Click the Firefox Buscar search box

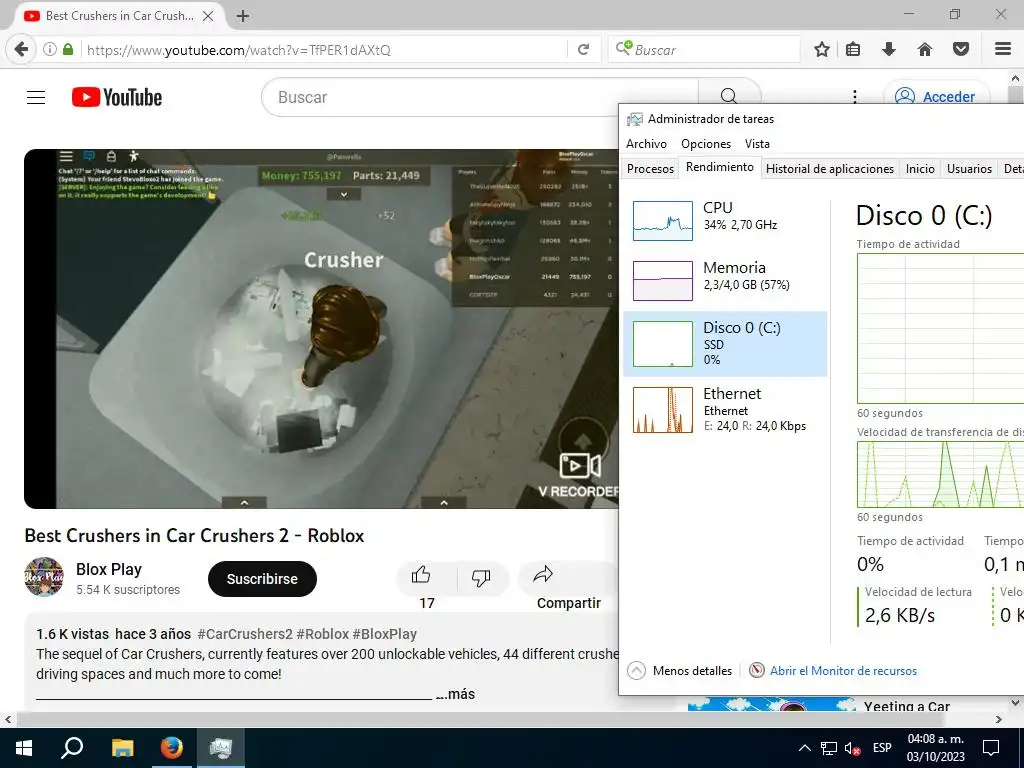[x=704, y=50]
